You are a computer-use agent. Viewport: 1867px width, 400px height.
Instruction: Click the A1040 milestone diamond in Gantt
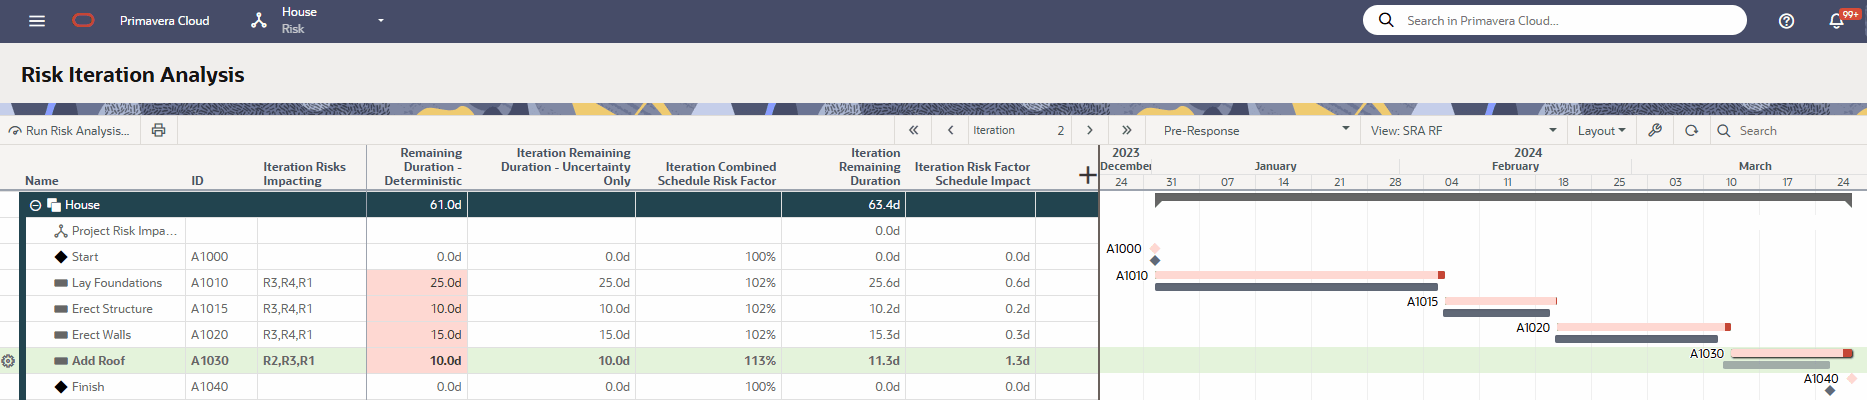tap(1851, 378)
